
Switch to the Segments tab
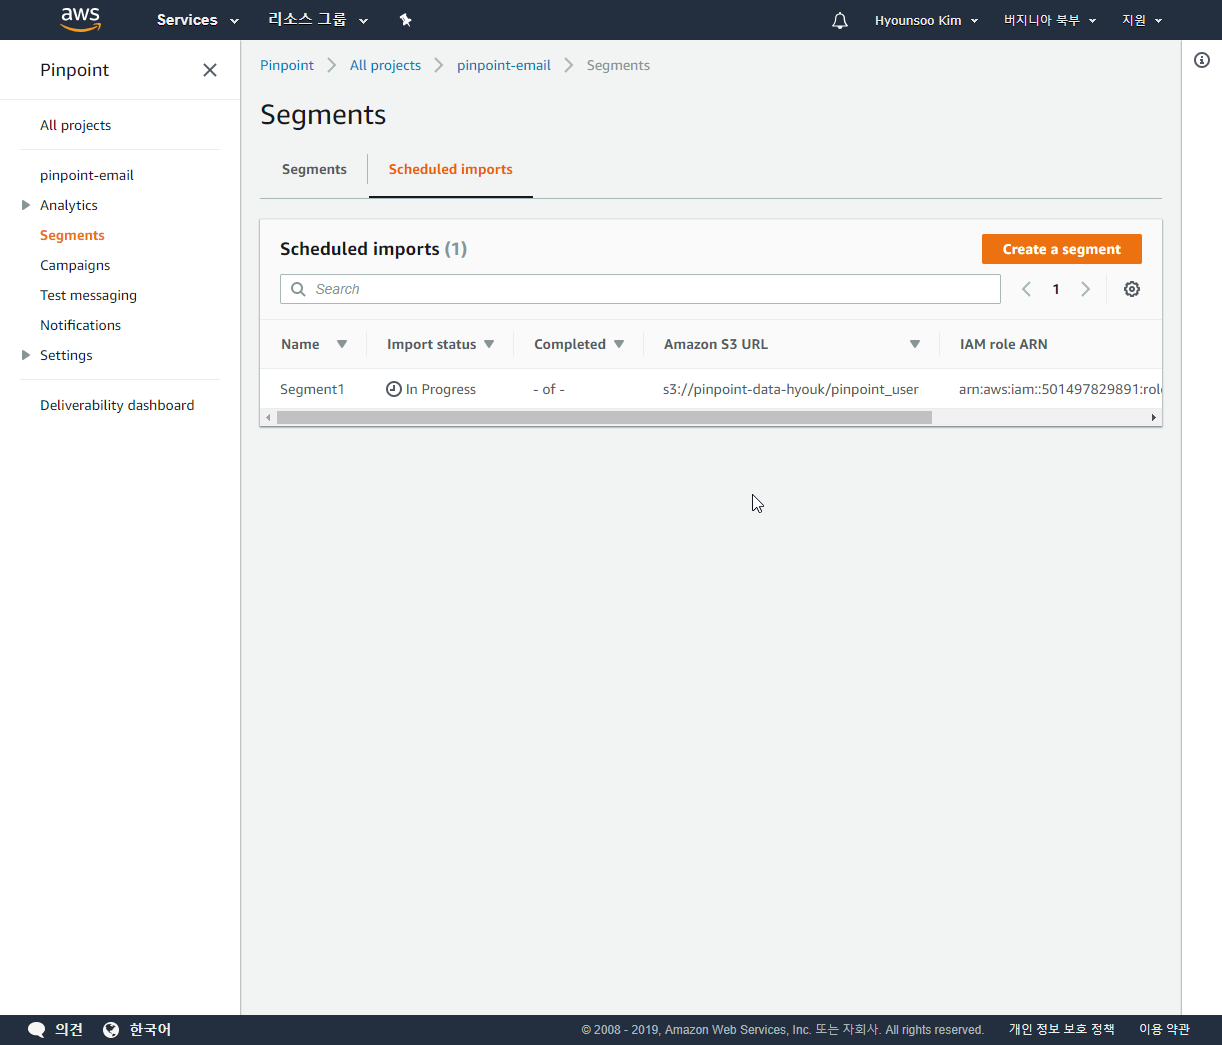[x=314, y=169]
